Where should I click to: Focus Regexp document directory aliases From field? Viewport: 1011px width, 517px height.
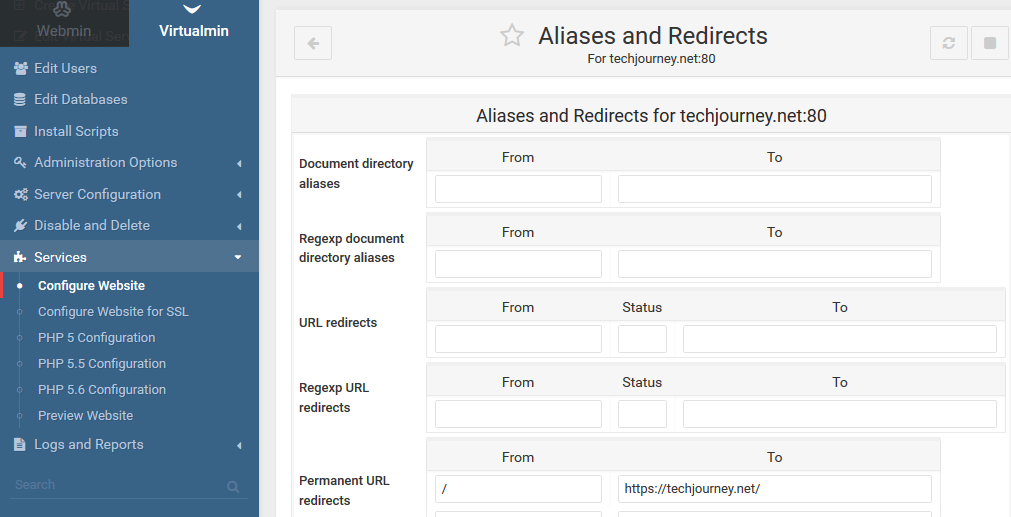pyautogui.click(x=518, y=264)
